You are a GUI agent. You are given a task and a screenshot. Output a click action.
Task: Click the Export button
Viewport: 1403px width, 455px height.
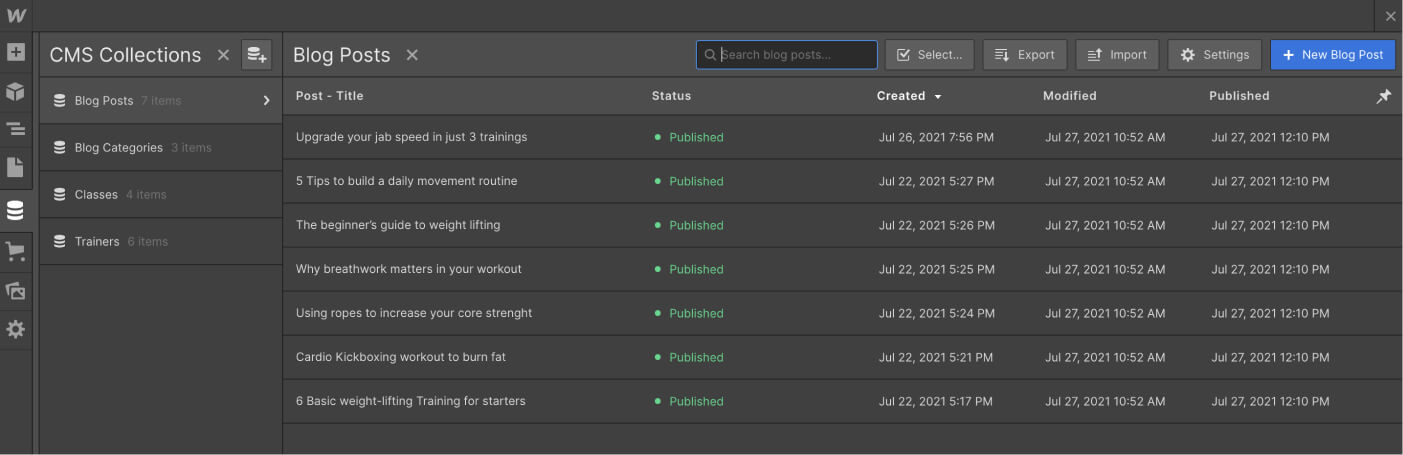pyautogui.click(x=1025, y=55)
